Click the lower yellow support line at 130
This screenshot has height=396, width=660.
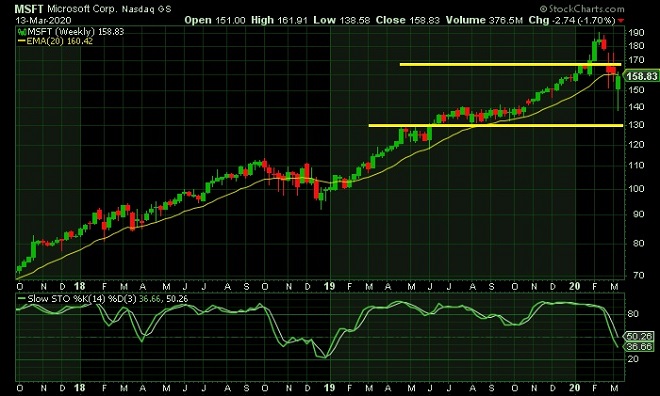pos(496,125)
